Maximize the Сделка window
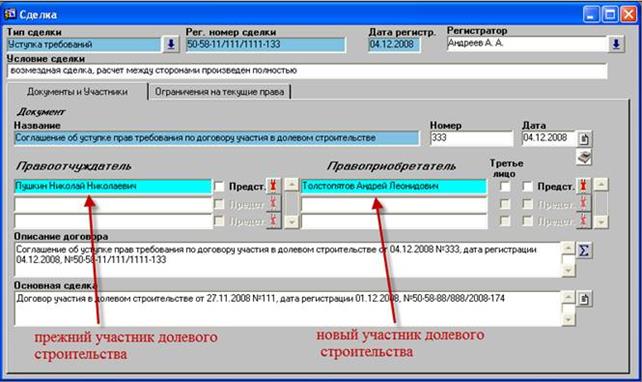 click(610, 15)
